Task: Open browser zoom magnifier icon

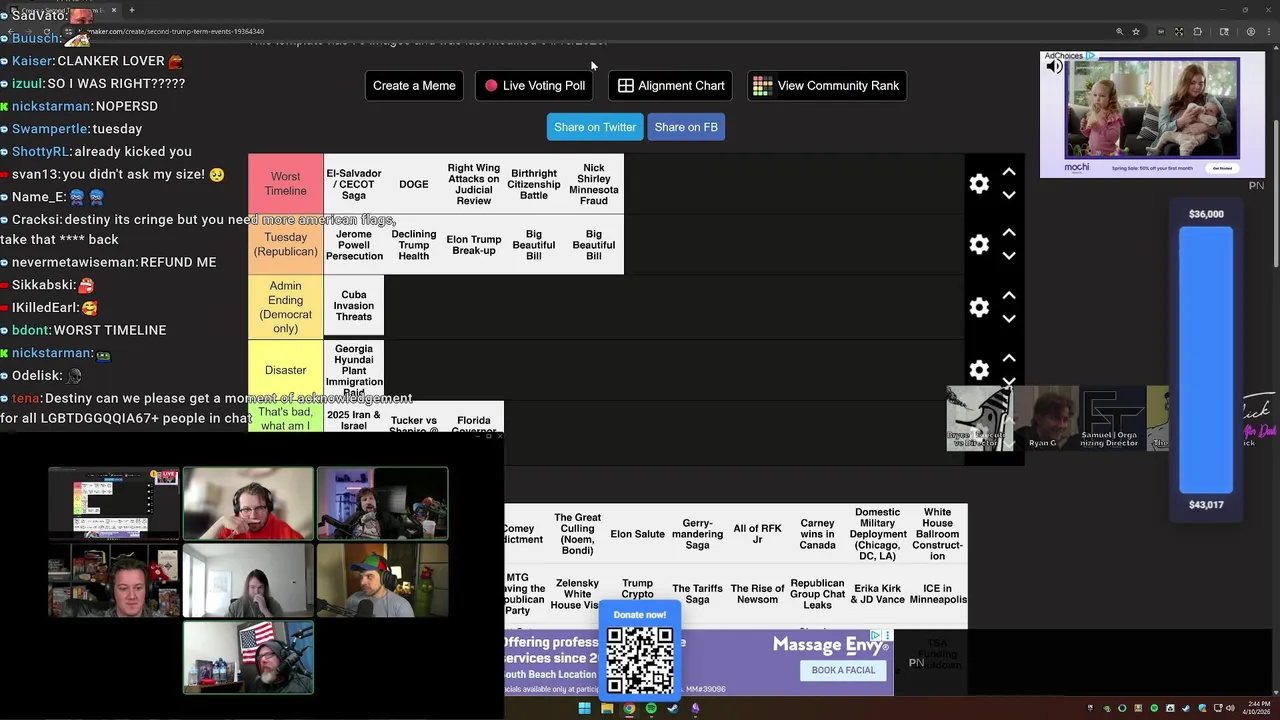Action: click(x=1120, y=31)
